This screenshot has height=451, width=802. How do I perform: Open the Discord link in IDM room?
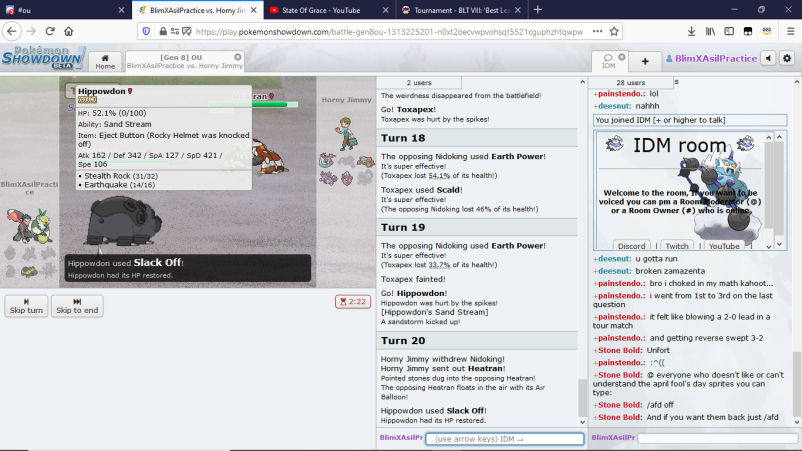tap(632, 245)
